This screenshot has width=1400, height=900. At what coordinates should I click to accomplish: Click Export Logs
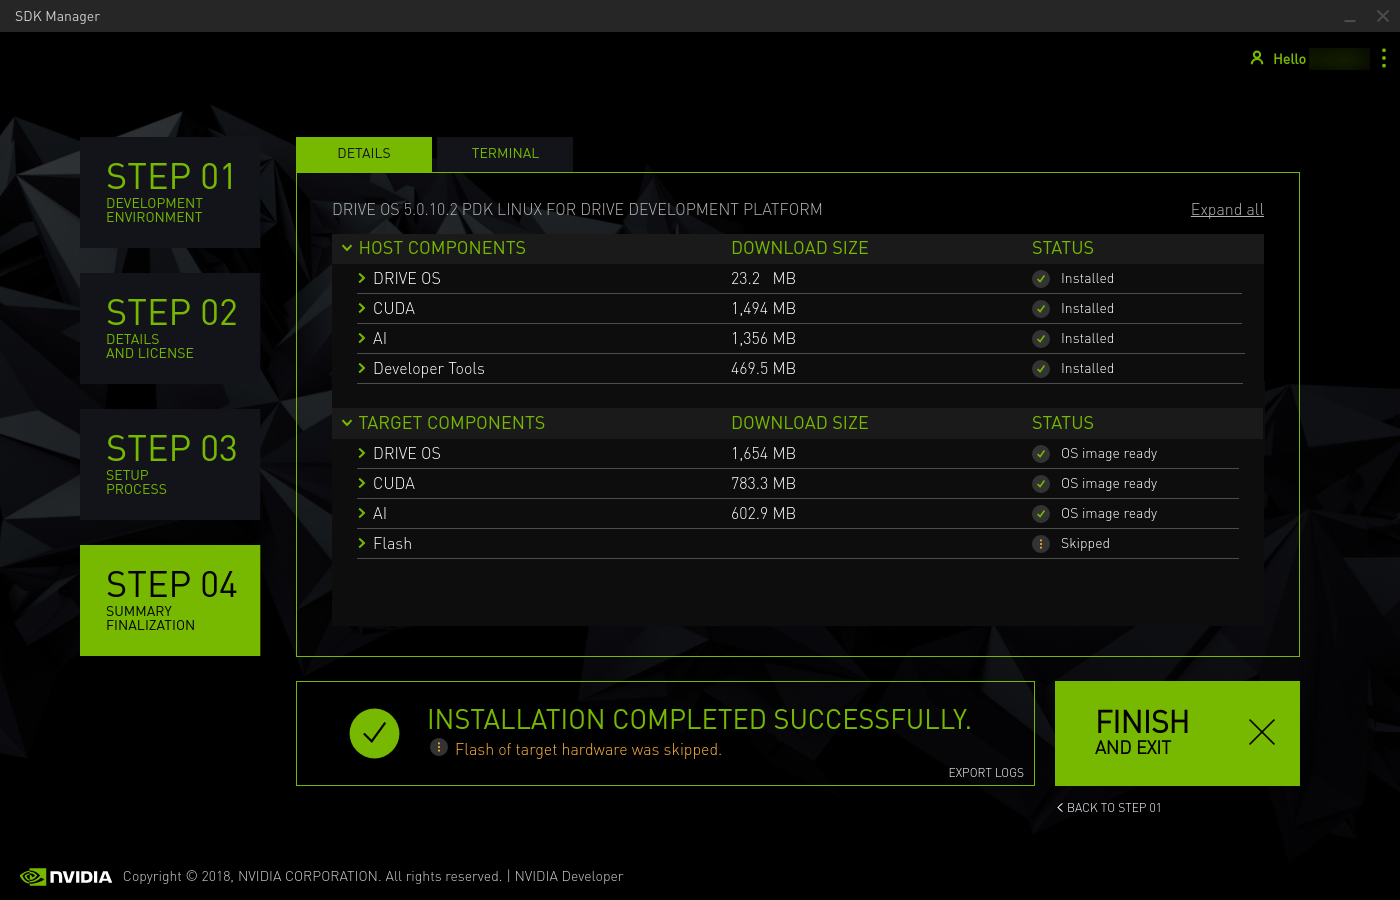(986, 773)
